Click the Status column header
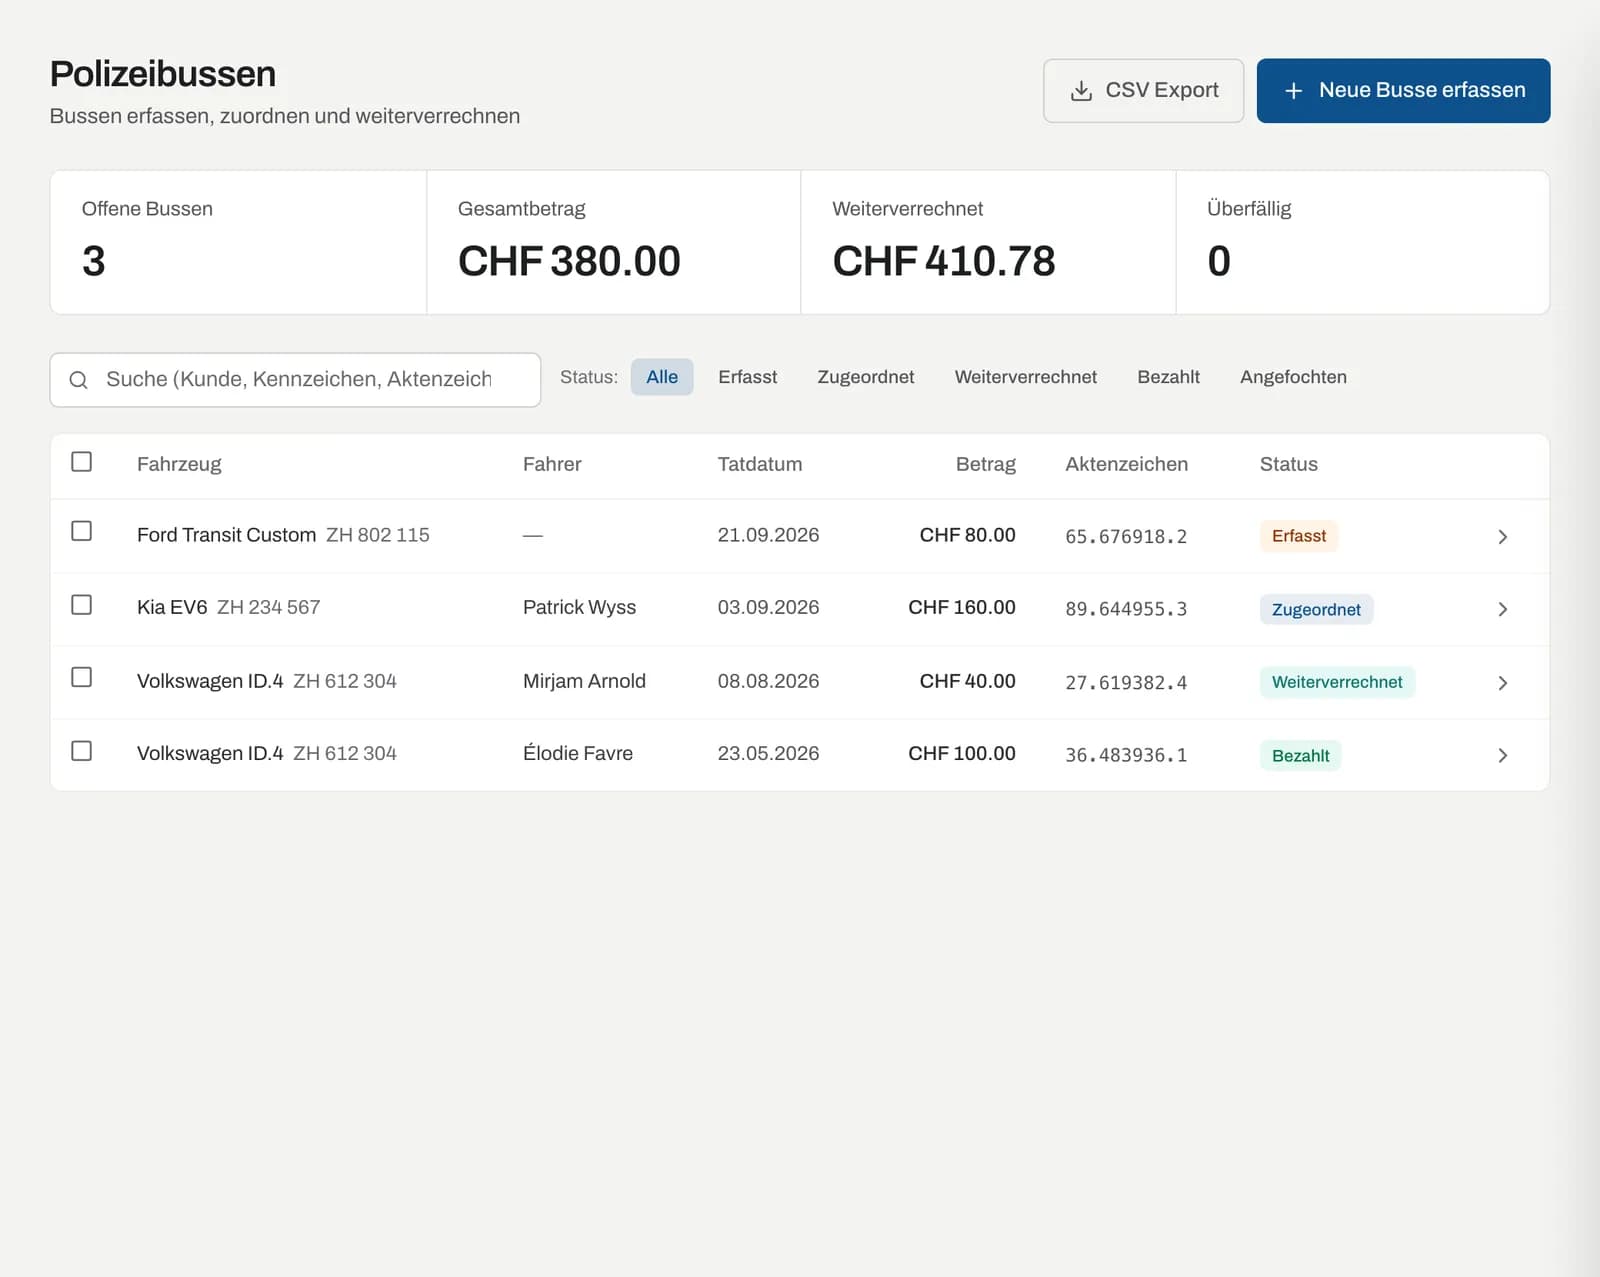Image resolution: width=1600 pixels, height=1277 pixels. [1288, 464]
